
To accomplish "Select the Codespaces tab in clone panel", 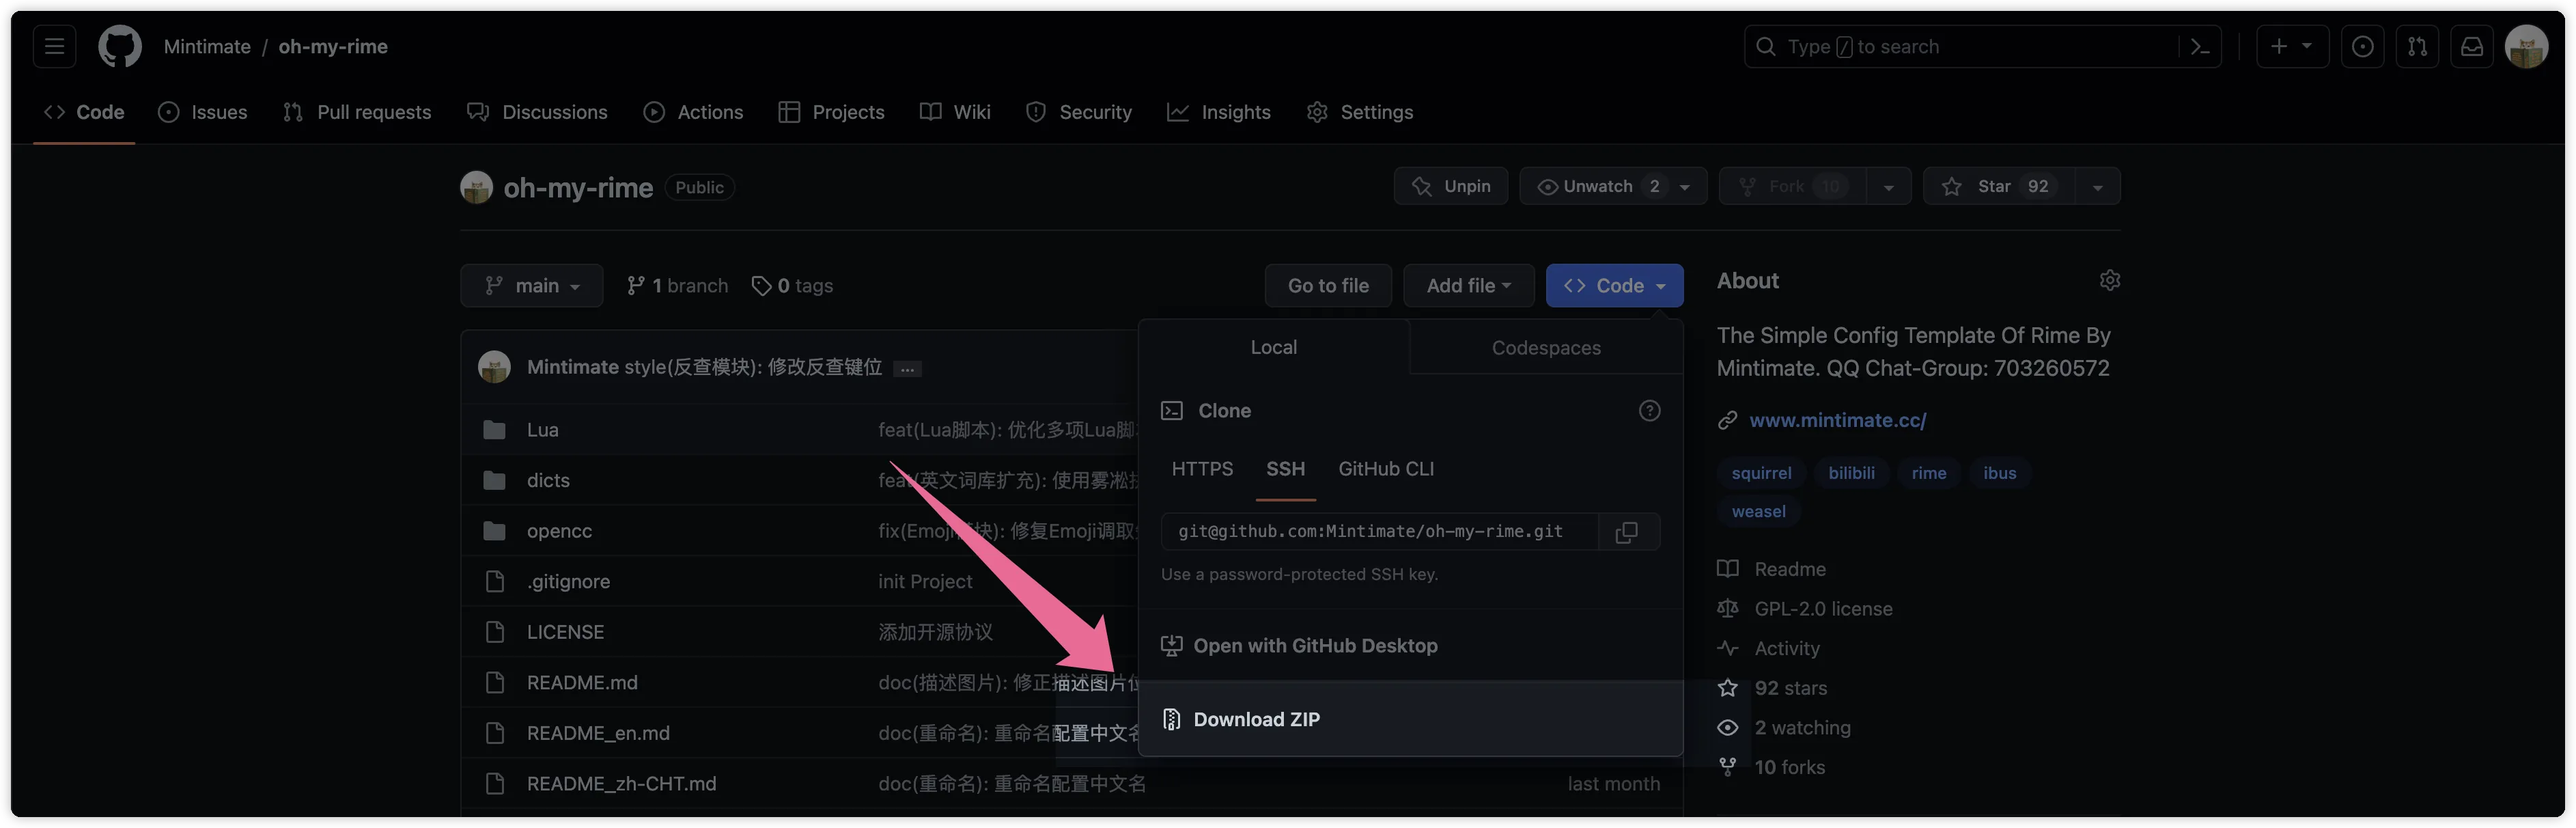I will pyautogui.click(x=1546, y=347).
